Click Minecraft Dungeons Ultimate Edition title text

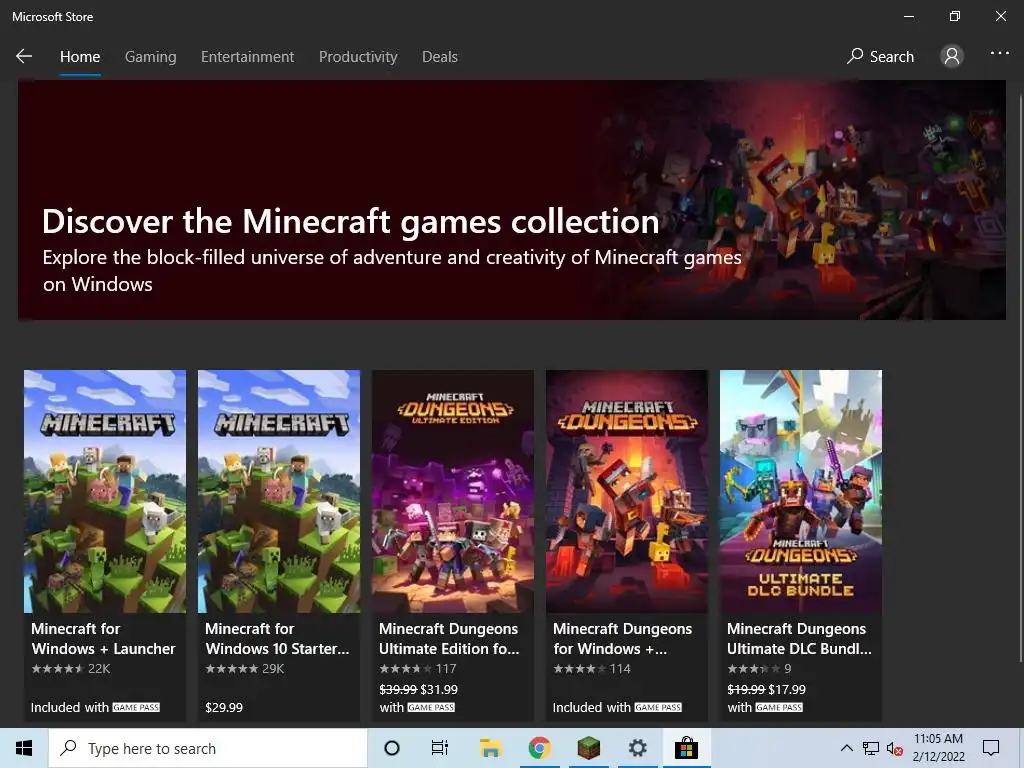(x=449, y=639)
